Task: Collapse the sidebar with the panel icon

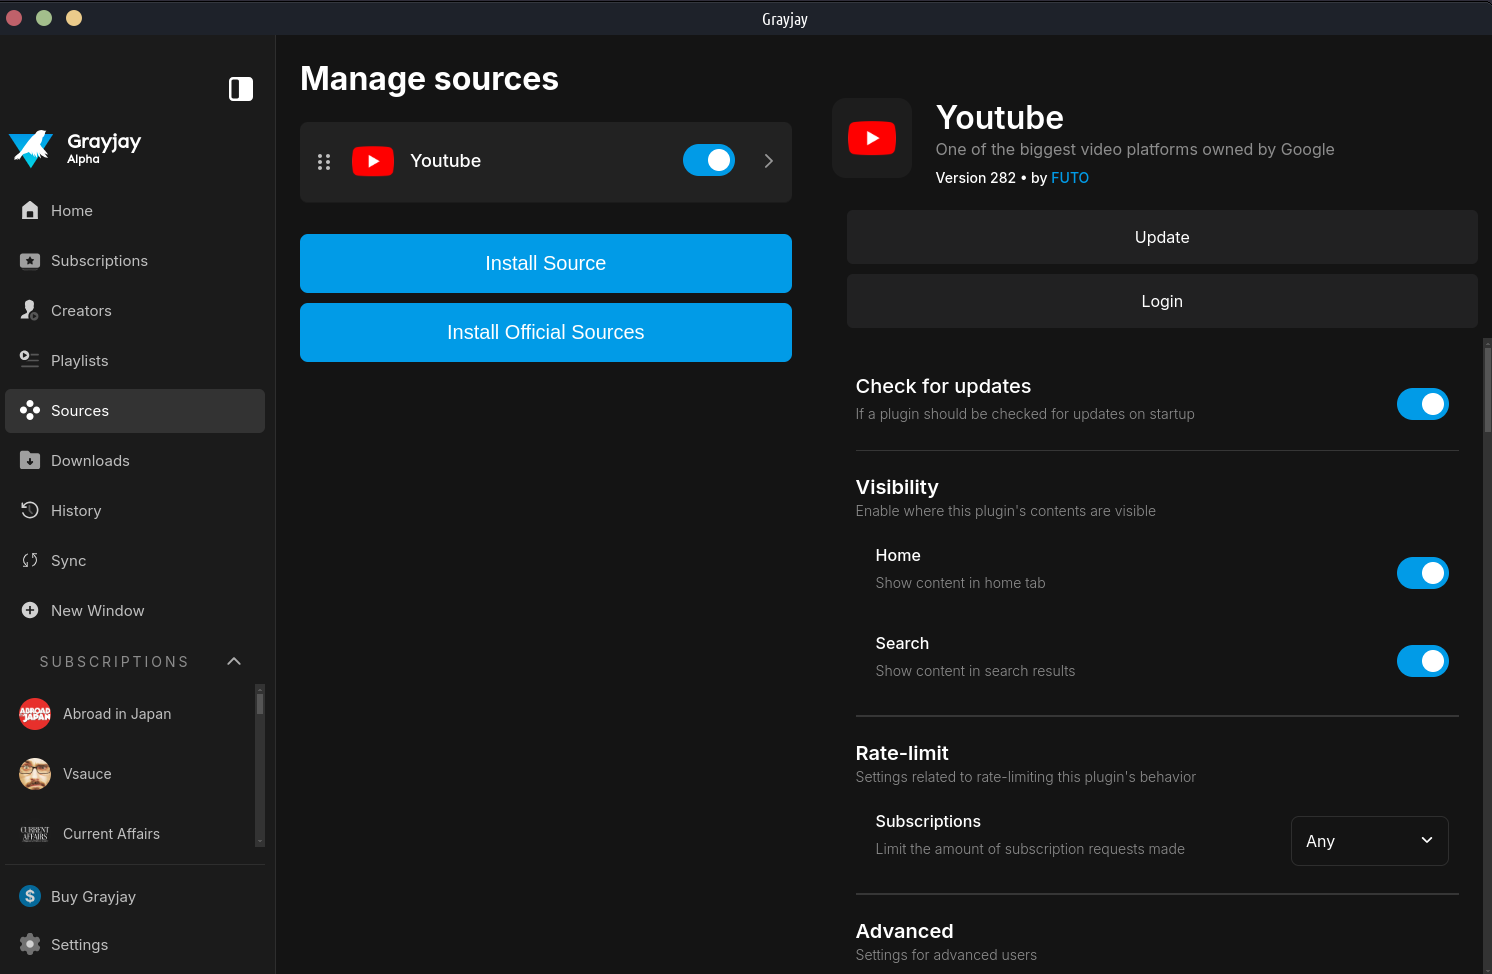Action: 241,89
